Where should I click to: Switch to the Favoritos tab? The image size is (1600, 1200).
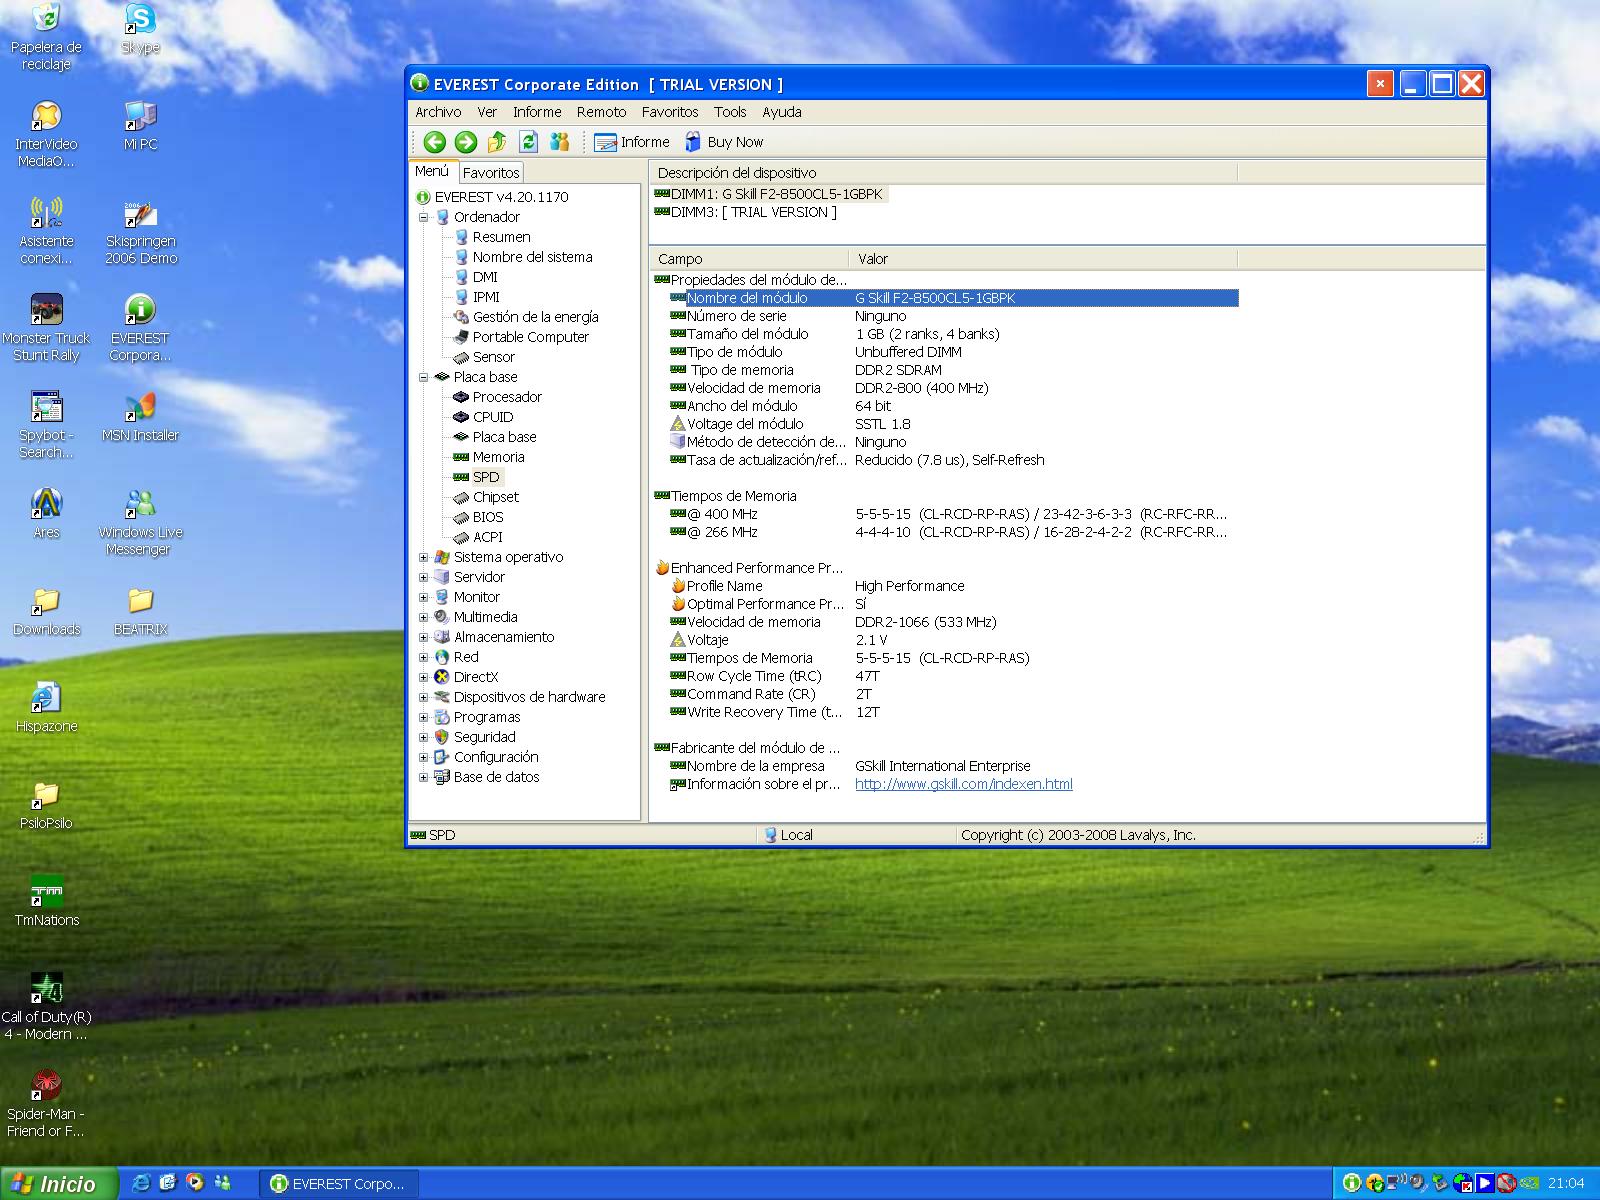(491, 172)
